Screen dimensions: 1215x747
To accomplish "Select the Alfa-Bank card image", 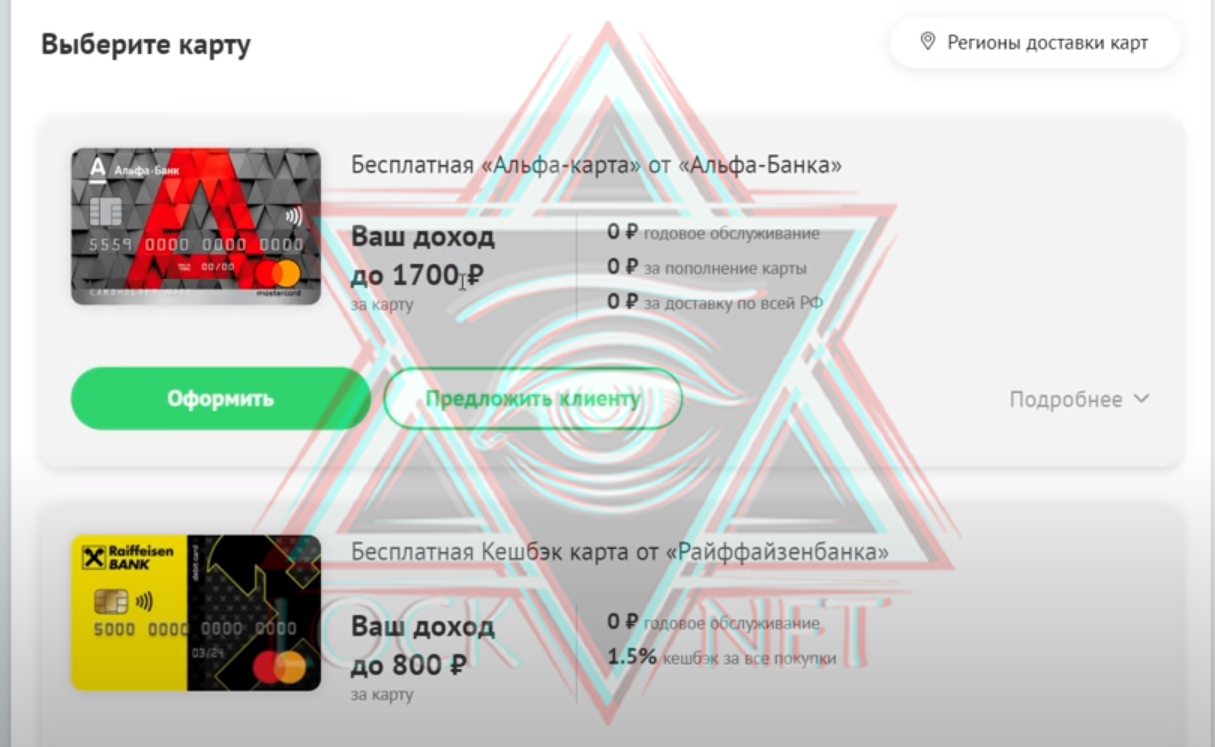I will point(196,226).
